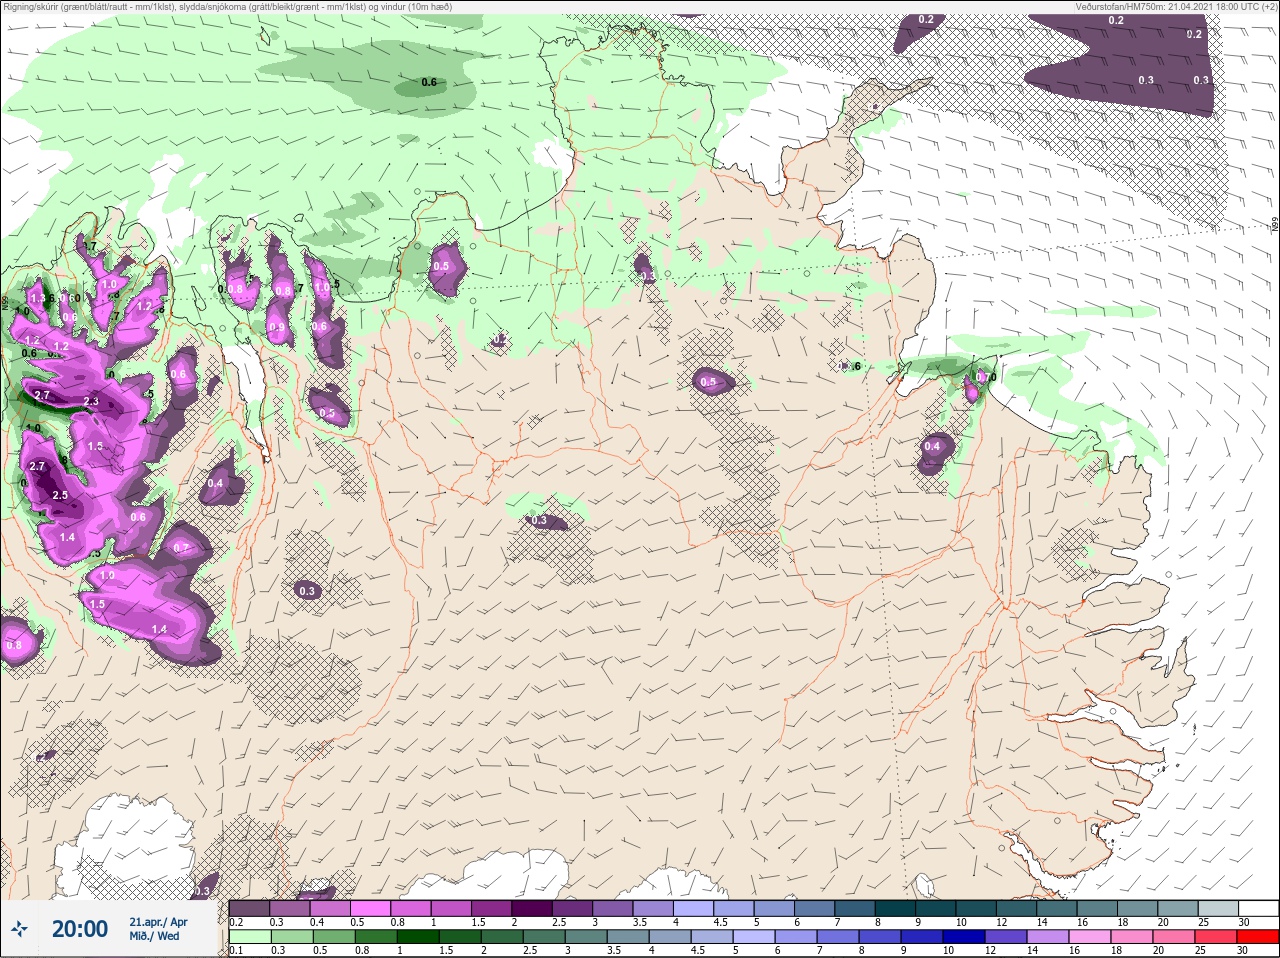Select lower legend medium green swatch at 0.5
Screen dimensions: 1280x958
click(333, 937)
